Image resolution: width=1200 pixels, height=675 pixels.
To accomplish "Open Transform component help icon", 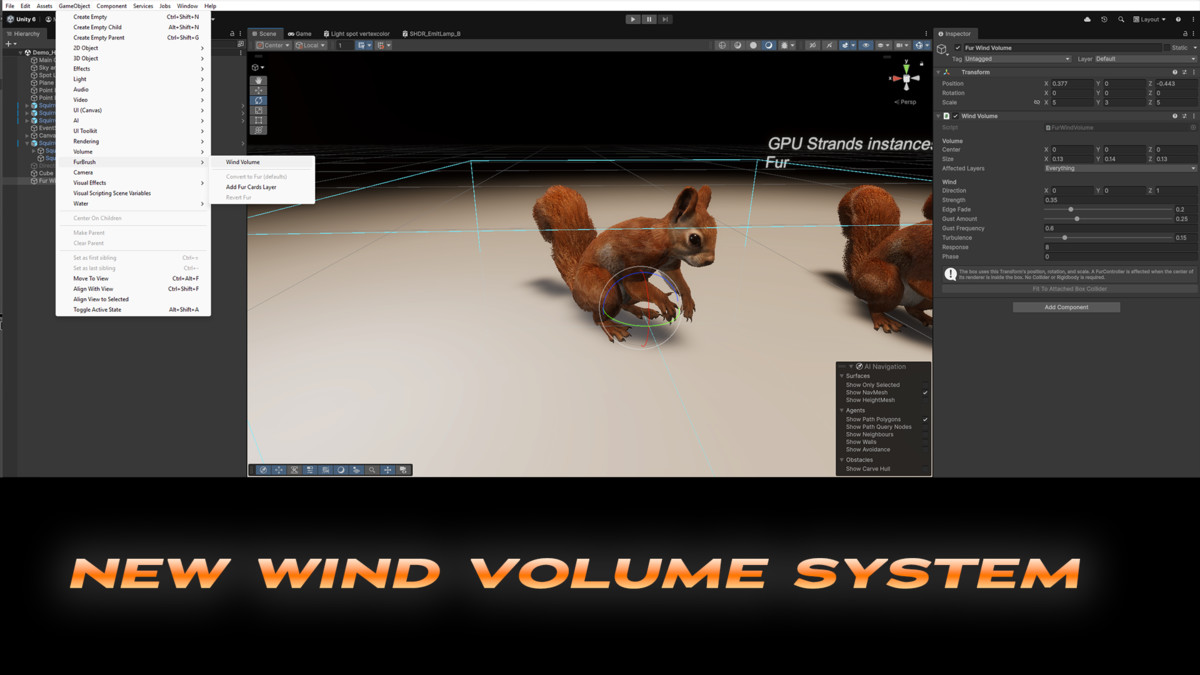I will [x=1175, y=72].
